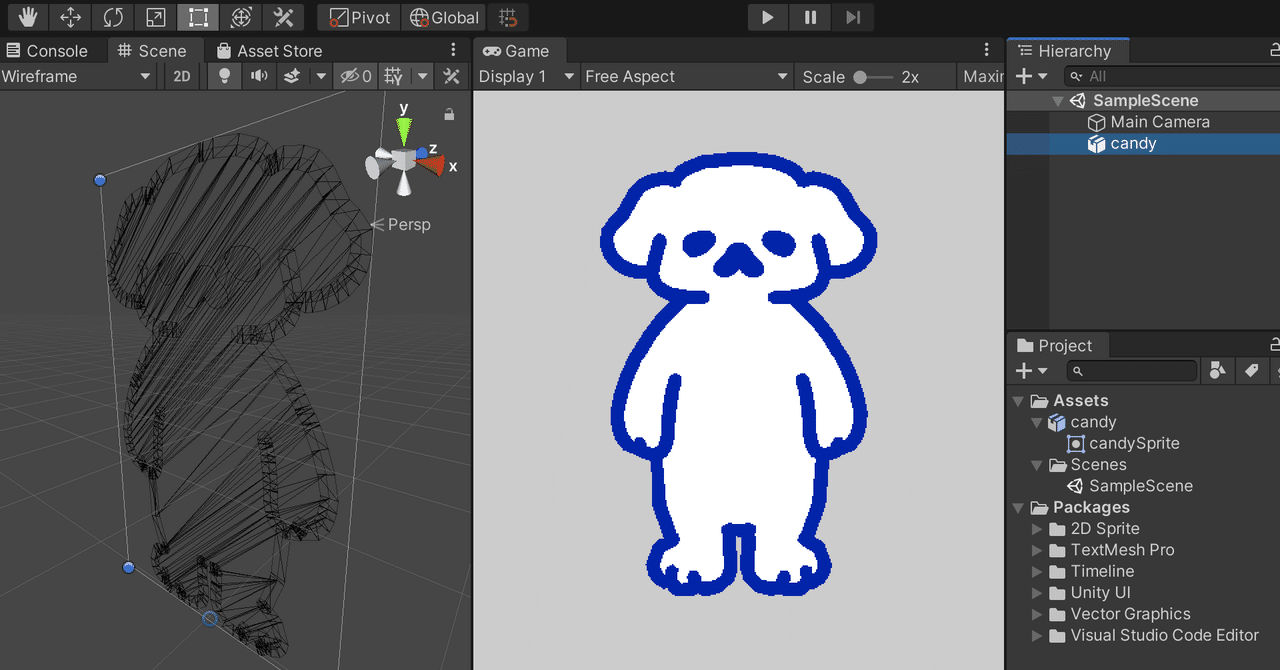The image size is (1280, 670).
Task: Click the Step frame button
Action: [853, 17]
